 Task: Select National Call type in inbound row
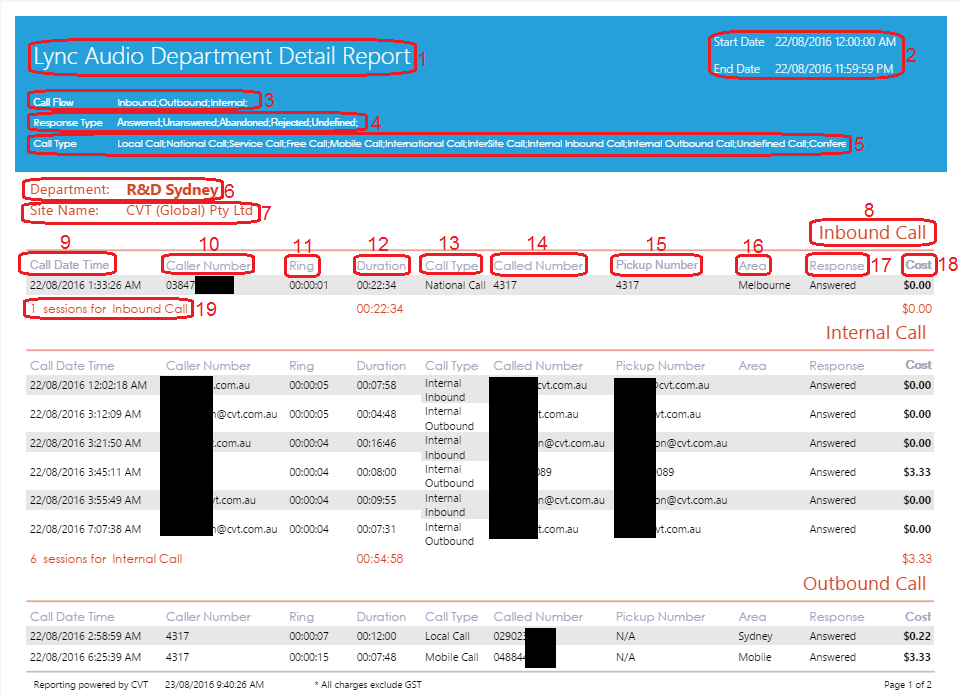click(x=455, y=285)
